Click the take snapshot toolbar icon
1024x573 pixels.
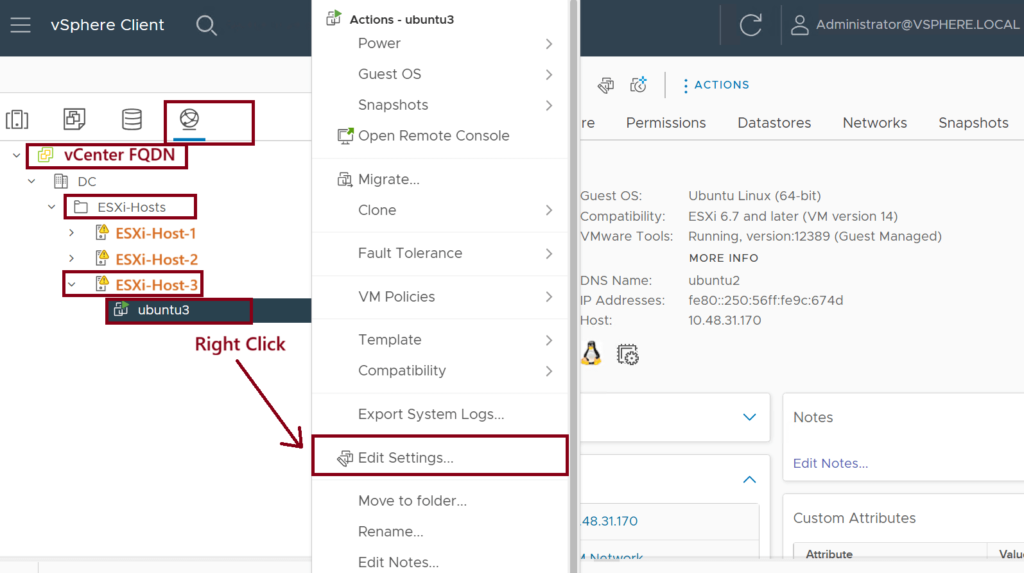[x=638, y=85]
